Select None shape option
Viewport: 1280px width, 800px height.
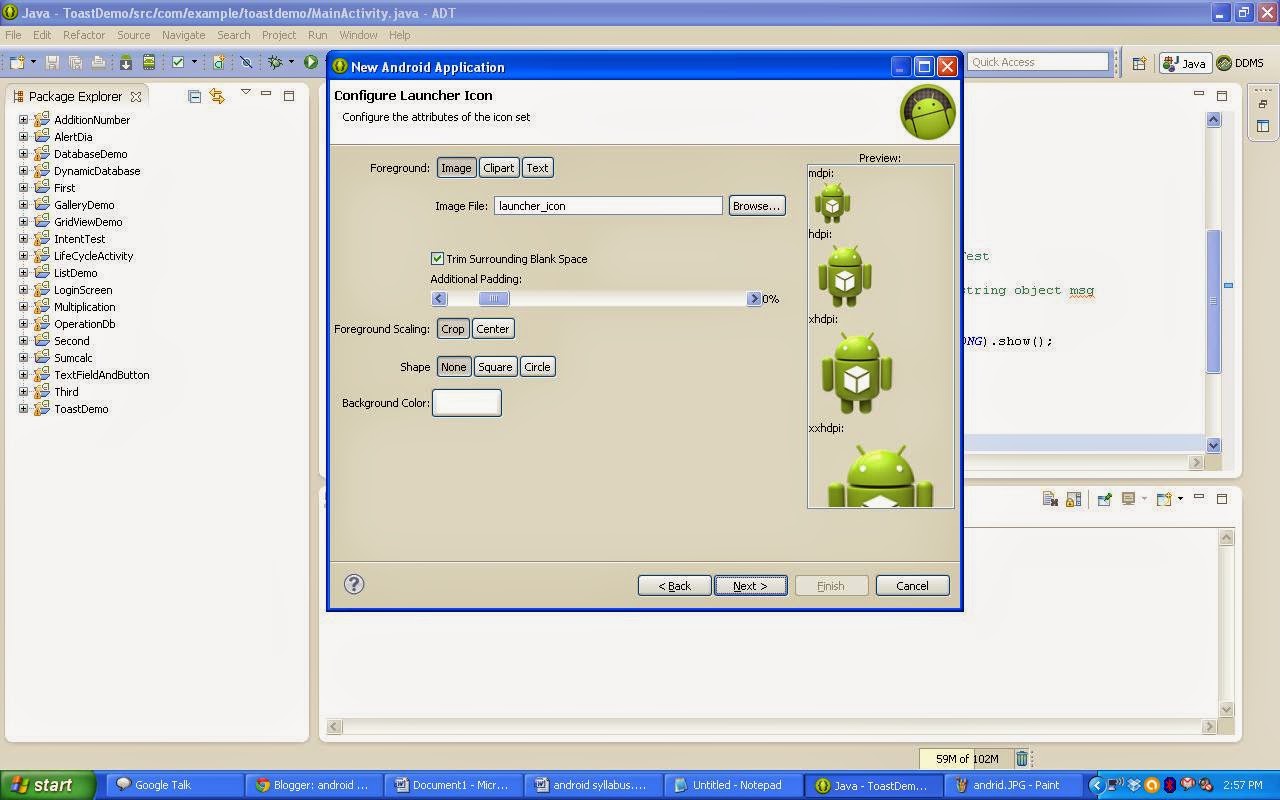[x=454, y=367]
